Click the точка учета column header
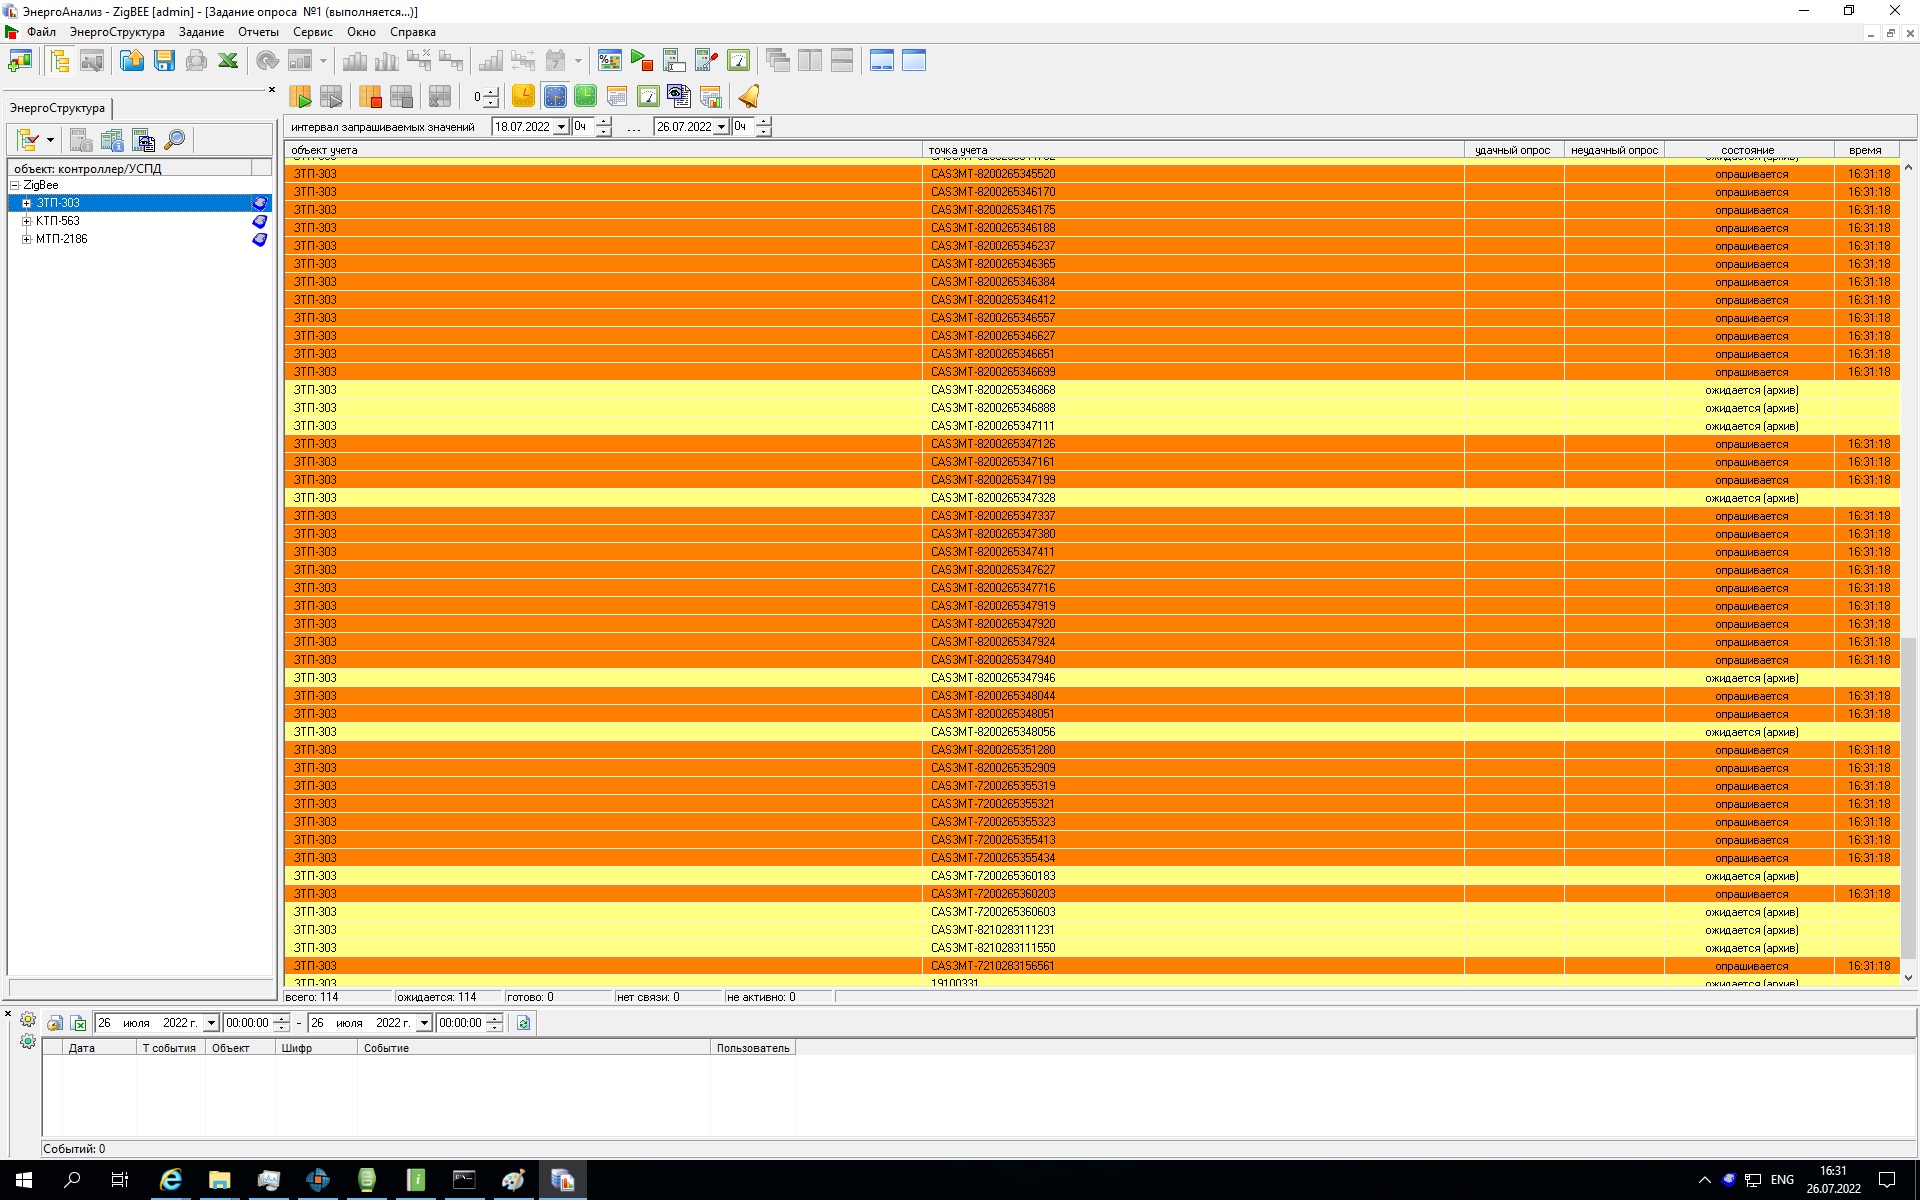This screenshot has width=1920, height=1200. (x=1193, y=150)
